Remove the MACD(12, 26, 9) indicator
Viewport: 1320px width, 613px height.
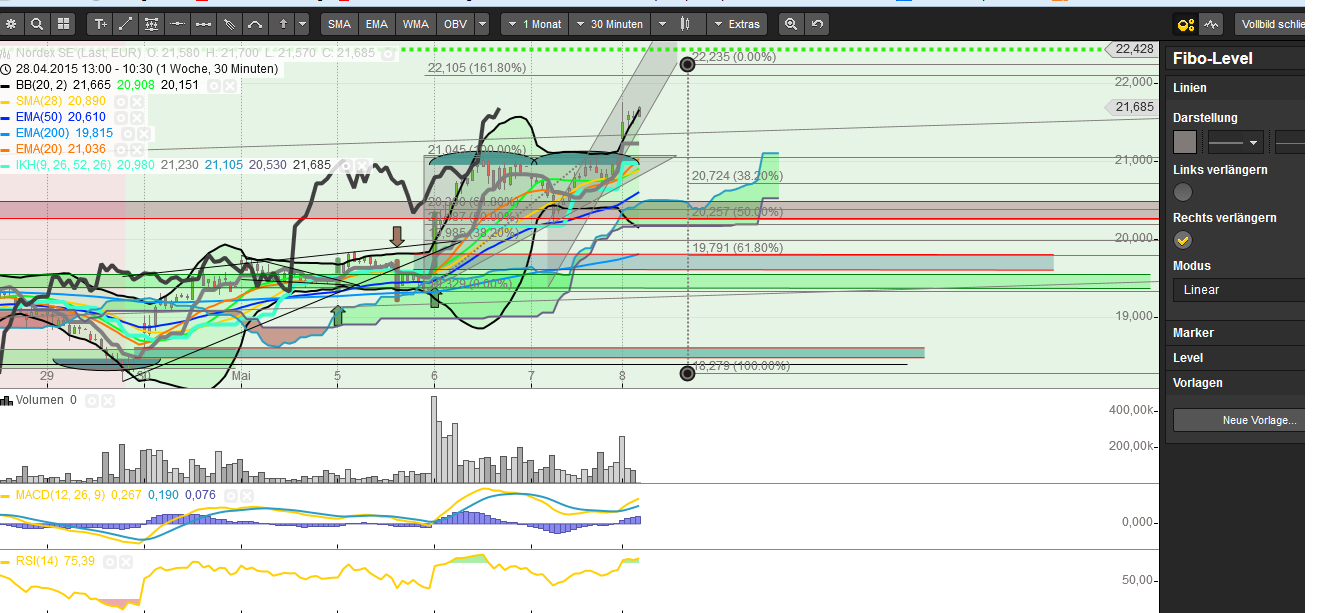click(245, 495)
